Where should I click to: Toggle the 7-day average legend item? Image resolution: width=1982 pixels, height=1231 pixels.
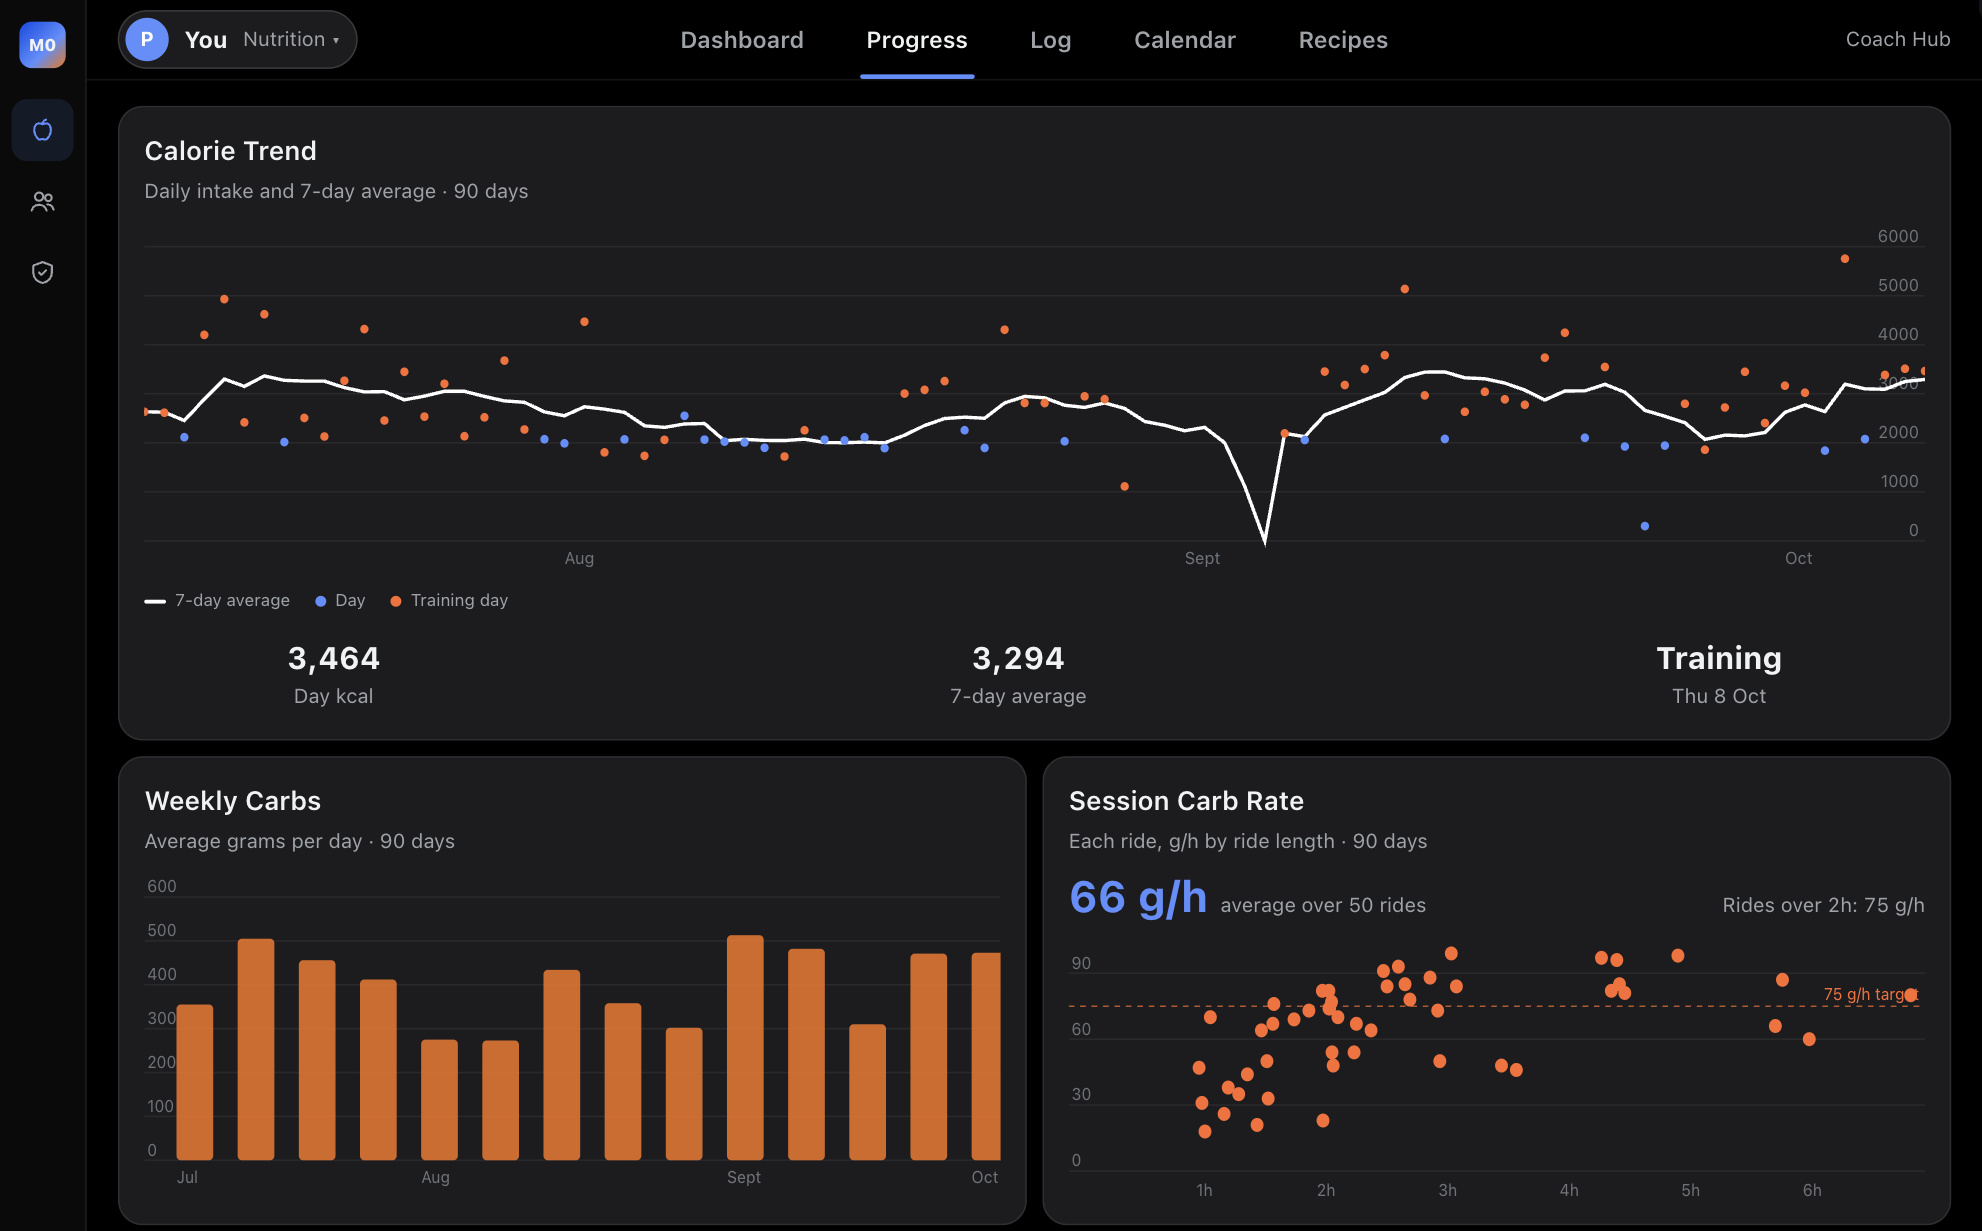[x=217, y=600]
